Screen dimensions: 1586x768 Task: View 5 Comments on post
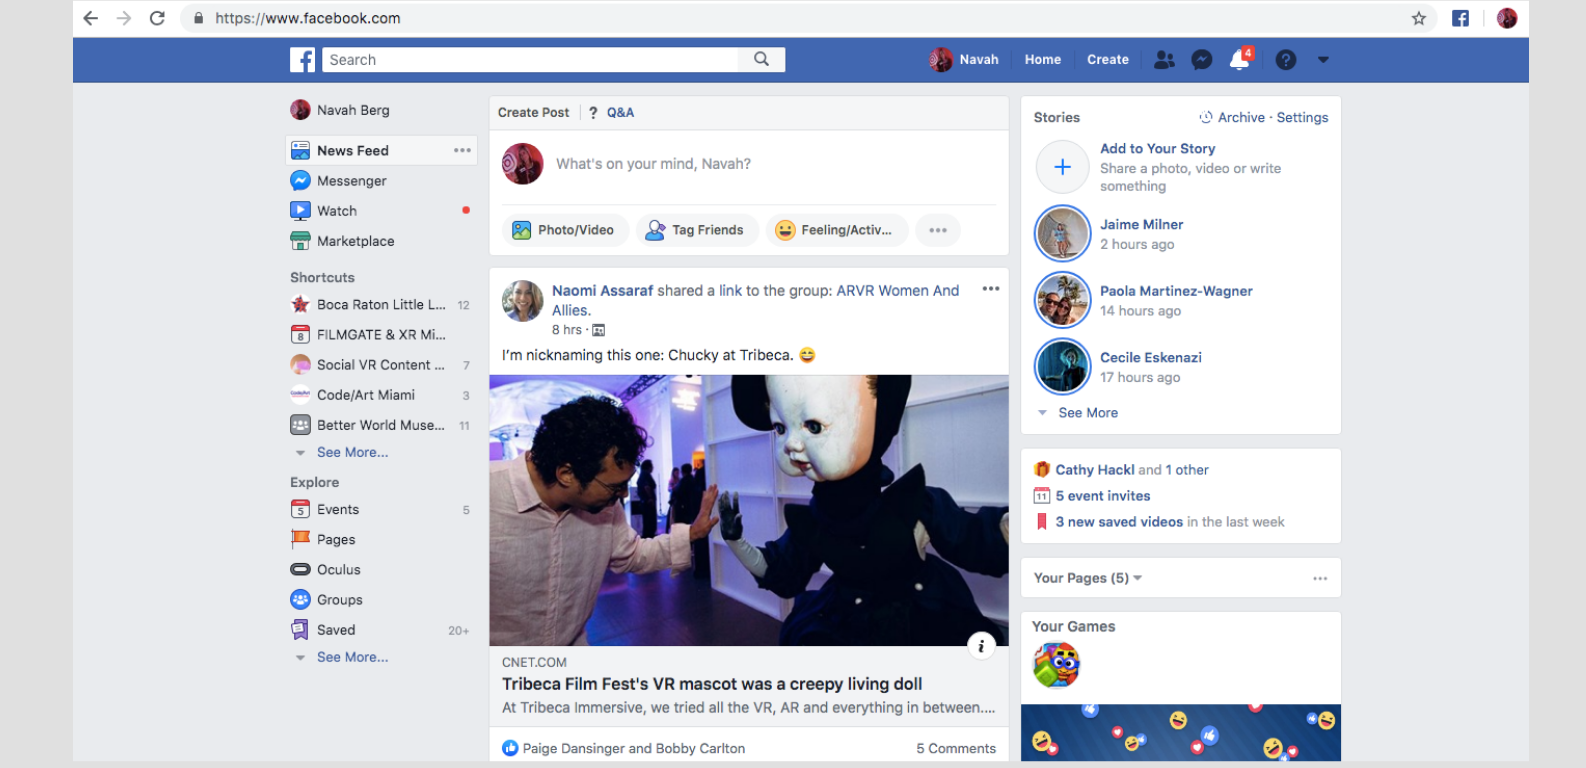[x=956, y=748]
